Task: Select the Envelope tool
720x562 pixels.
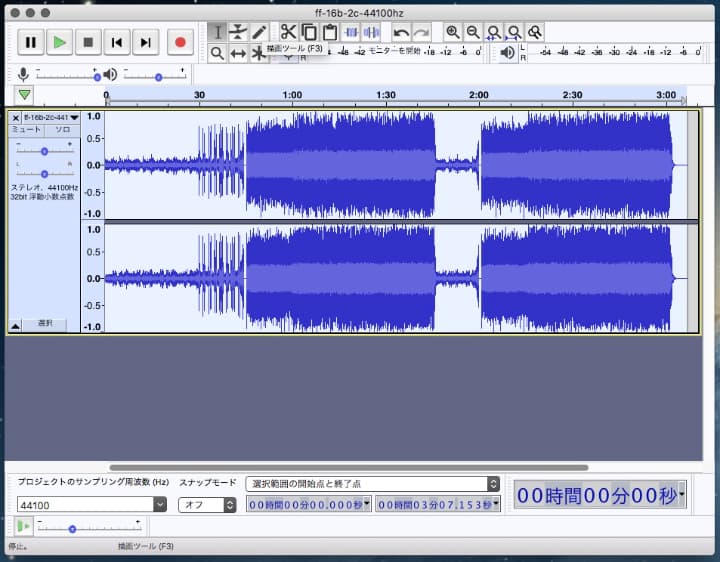Action: (238, 32)
